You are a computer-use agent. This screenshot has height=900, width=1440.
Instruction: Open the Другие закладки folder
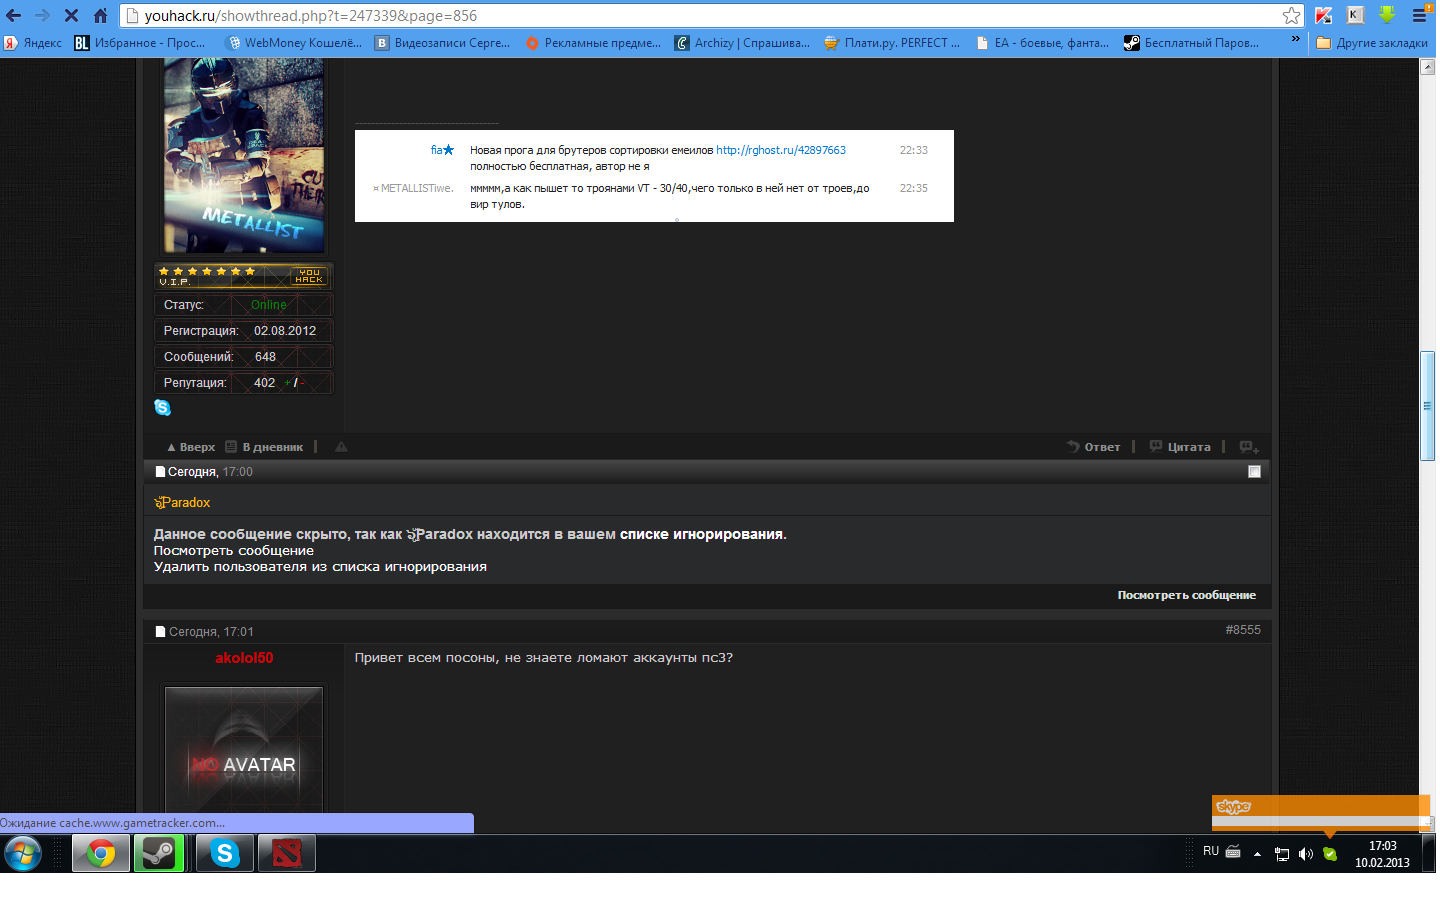point(1372,43)
